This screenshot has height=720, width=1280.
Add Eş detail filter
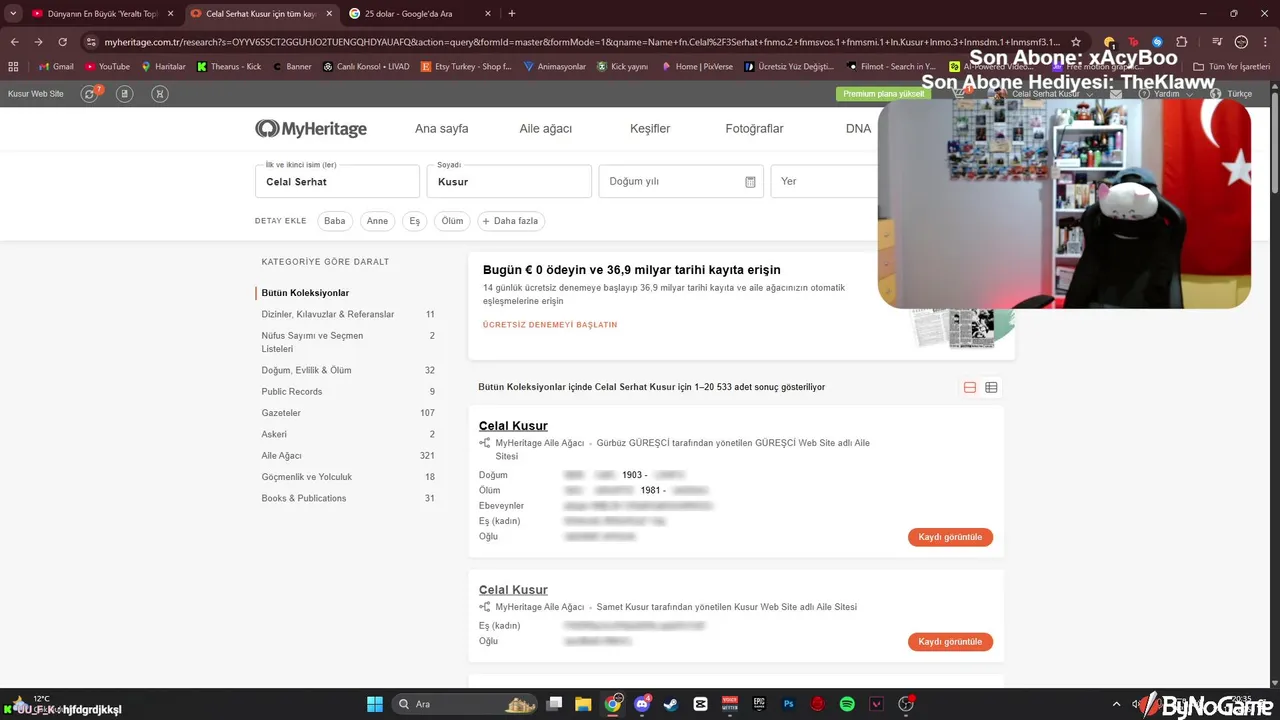click(415, 221)
